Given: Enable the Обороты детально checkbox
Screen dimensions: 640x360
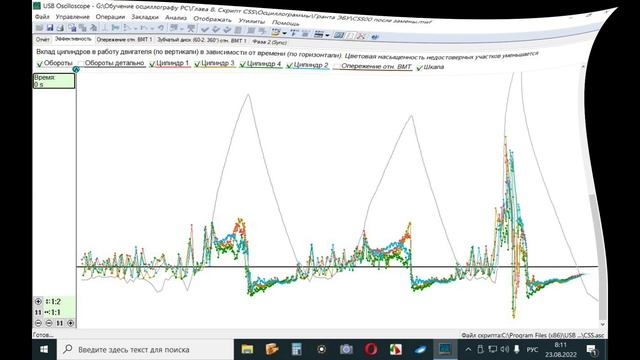Looking at the screenshot, I should pyautogui.click(x=81, y=64).
